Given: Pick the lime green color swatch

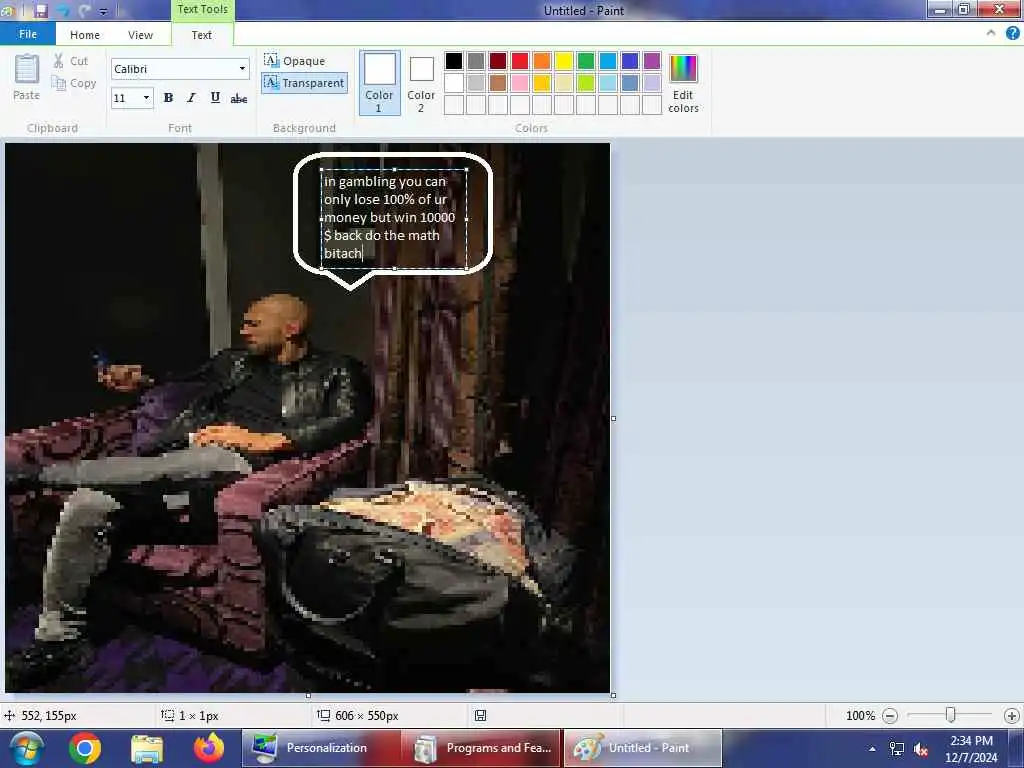Looking at the screenshot, I should (x=586, y=82).
